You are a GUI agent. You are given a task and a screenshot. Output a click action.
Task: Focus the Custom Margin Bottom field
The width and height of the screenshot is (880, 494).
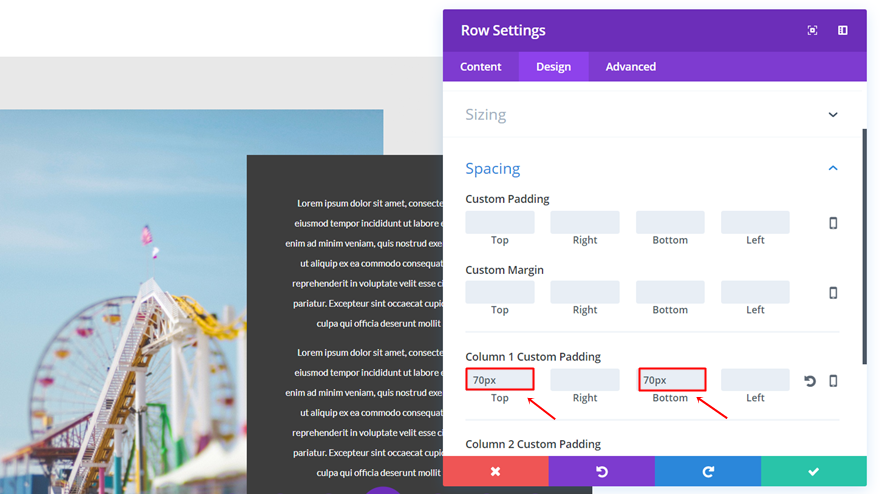point(670,292)
